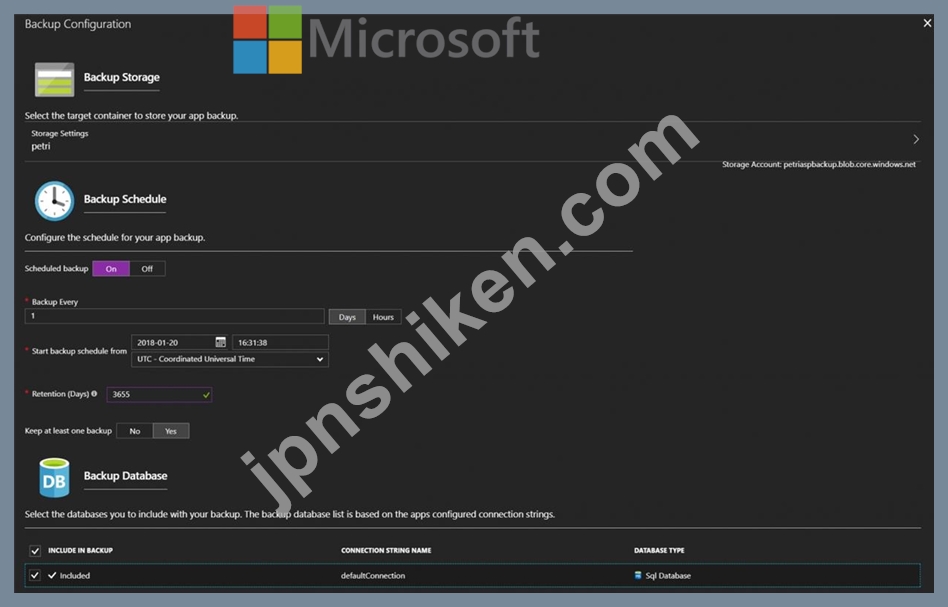Click the Backup Database heading
Image resolution: width=948 pixels, height=607 pixels.
click(x=125, y=476)
